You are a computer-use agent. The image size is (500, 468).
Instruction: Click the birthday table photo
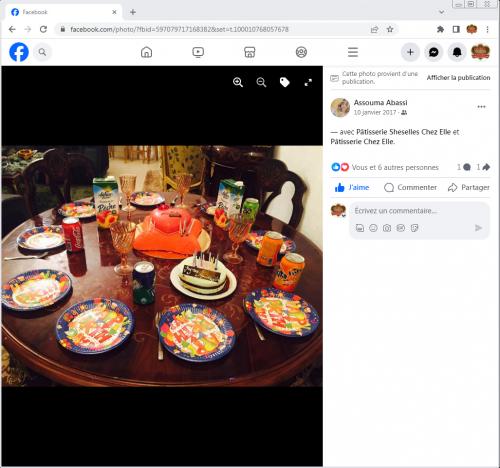point(162,266)
